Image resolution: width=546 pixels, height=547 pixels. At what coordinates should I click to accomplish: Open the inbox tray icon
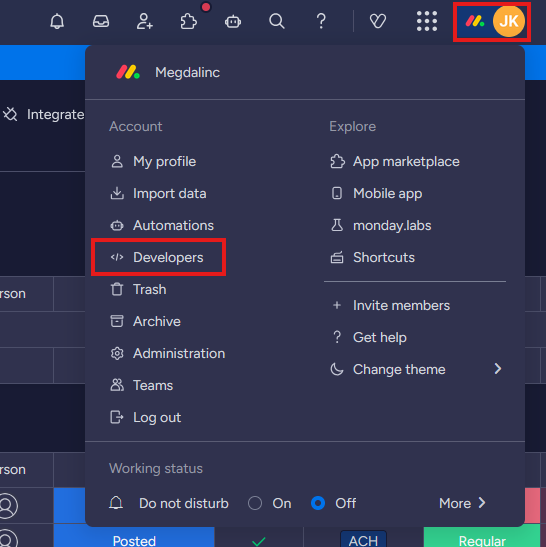click(x=101, y=22)
